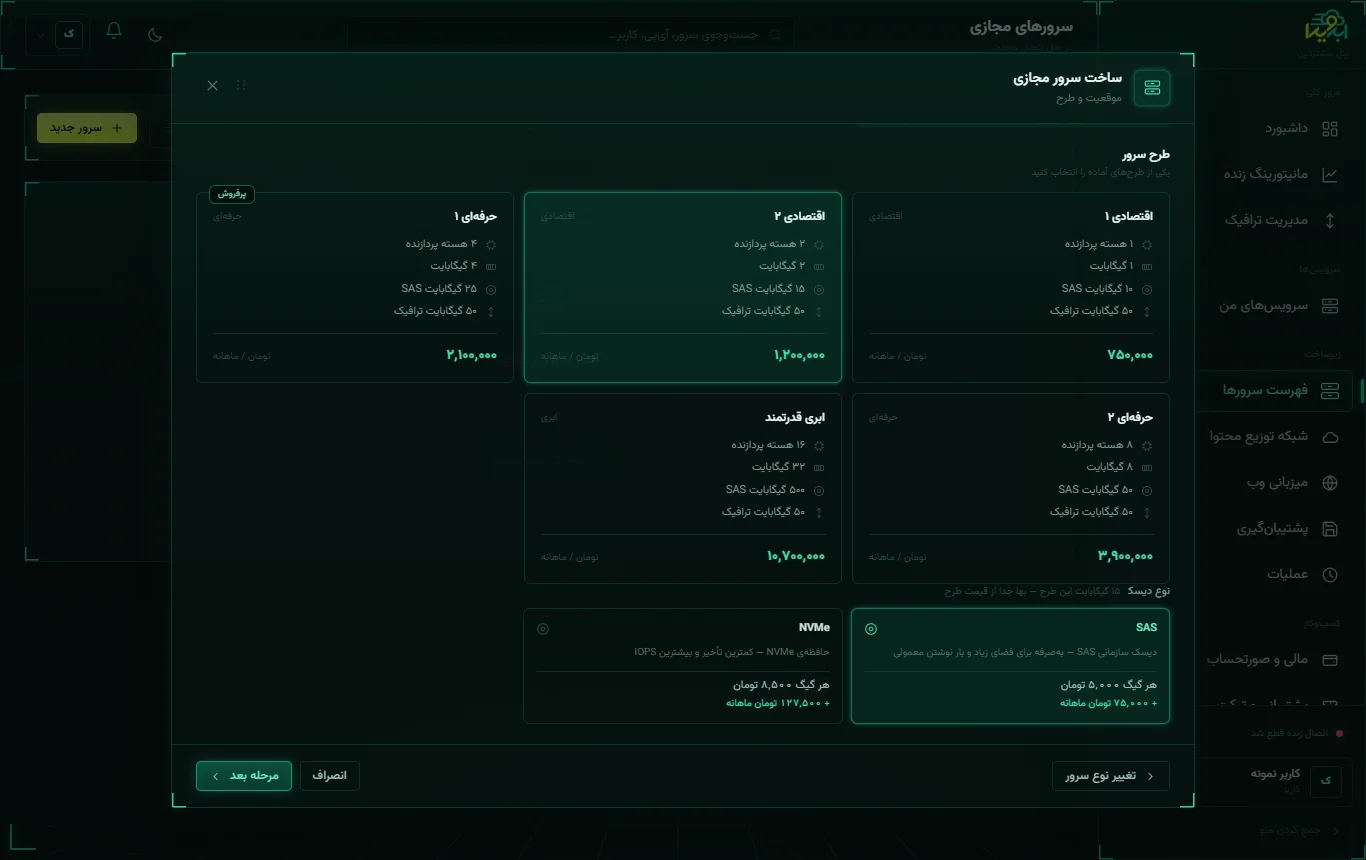Open the پشتیبان‌گیری save-disk icon

click(1329, 529)
